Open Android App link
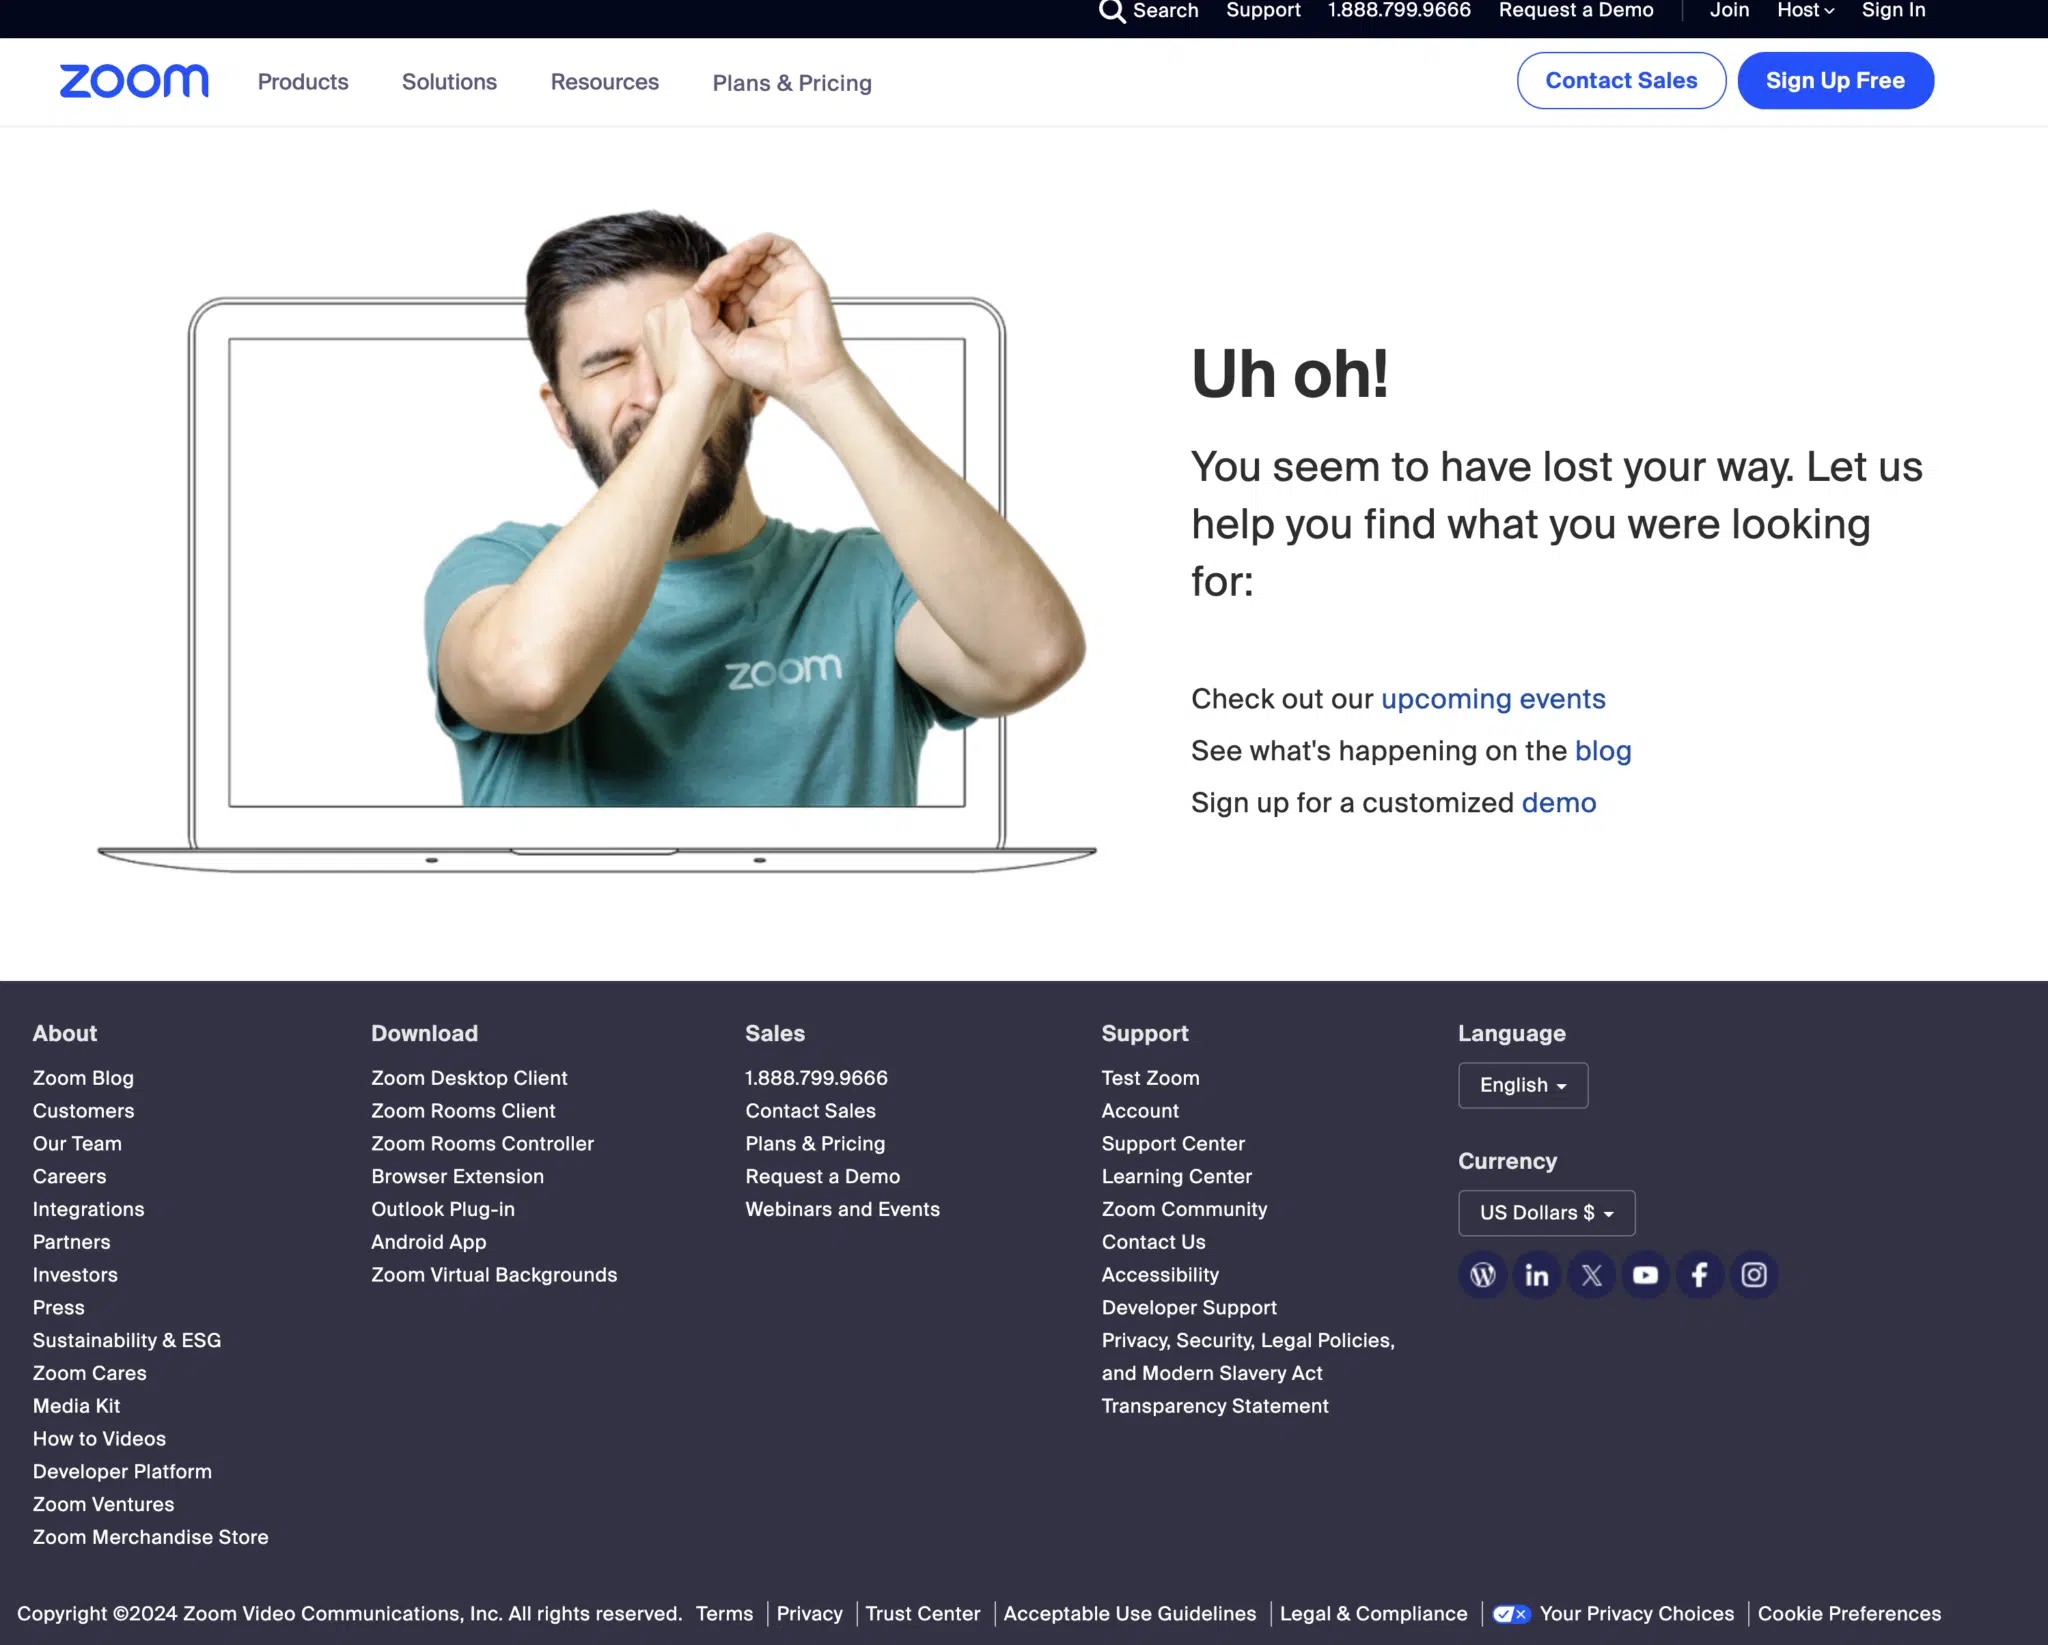This screenshot has height=1645, width=2048. (428, 1242)
